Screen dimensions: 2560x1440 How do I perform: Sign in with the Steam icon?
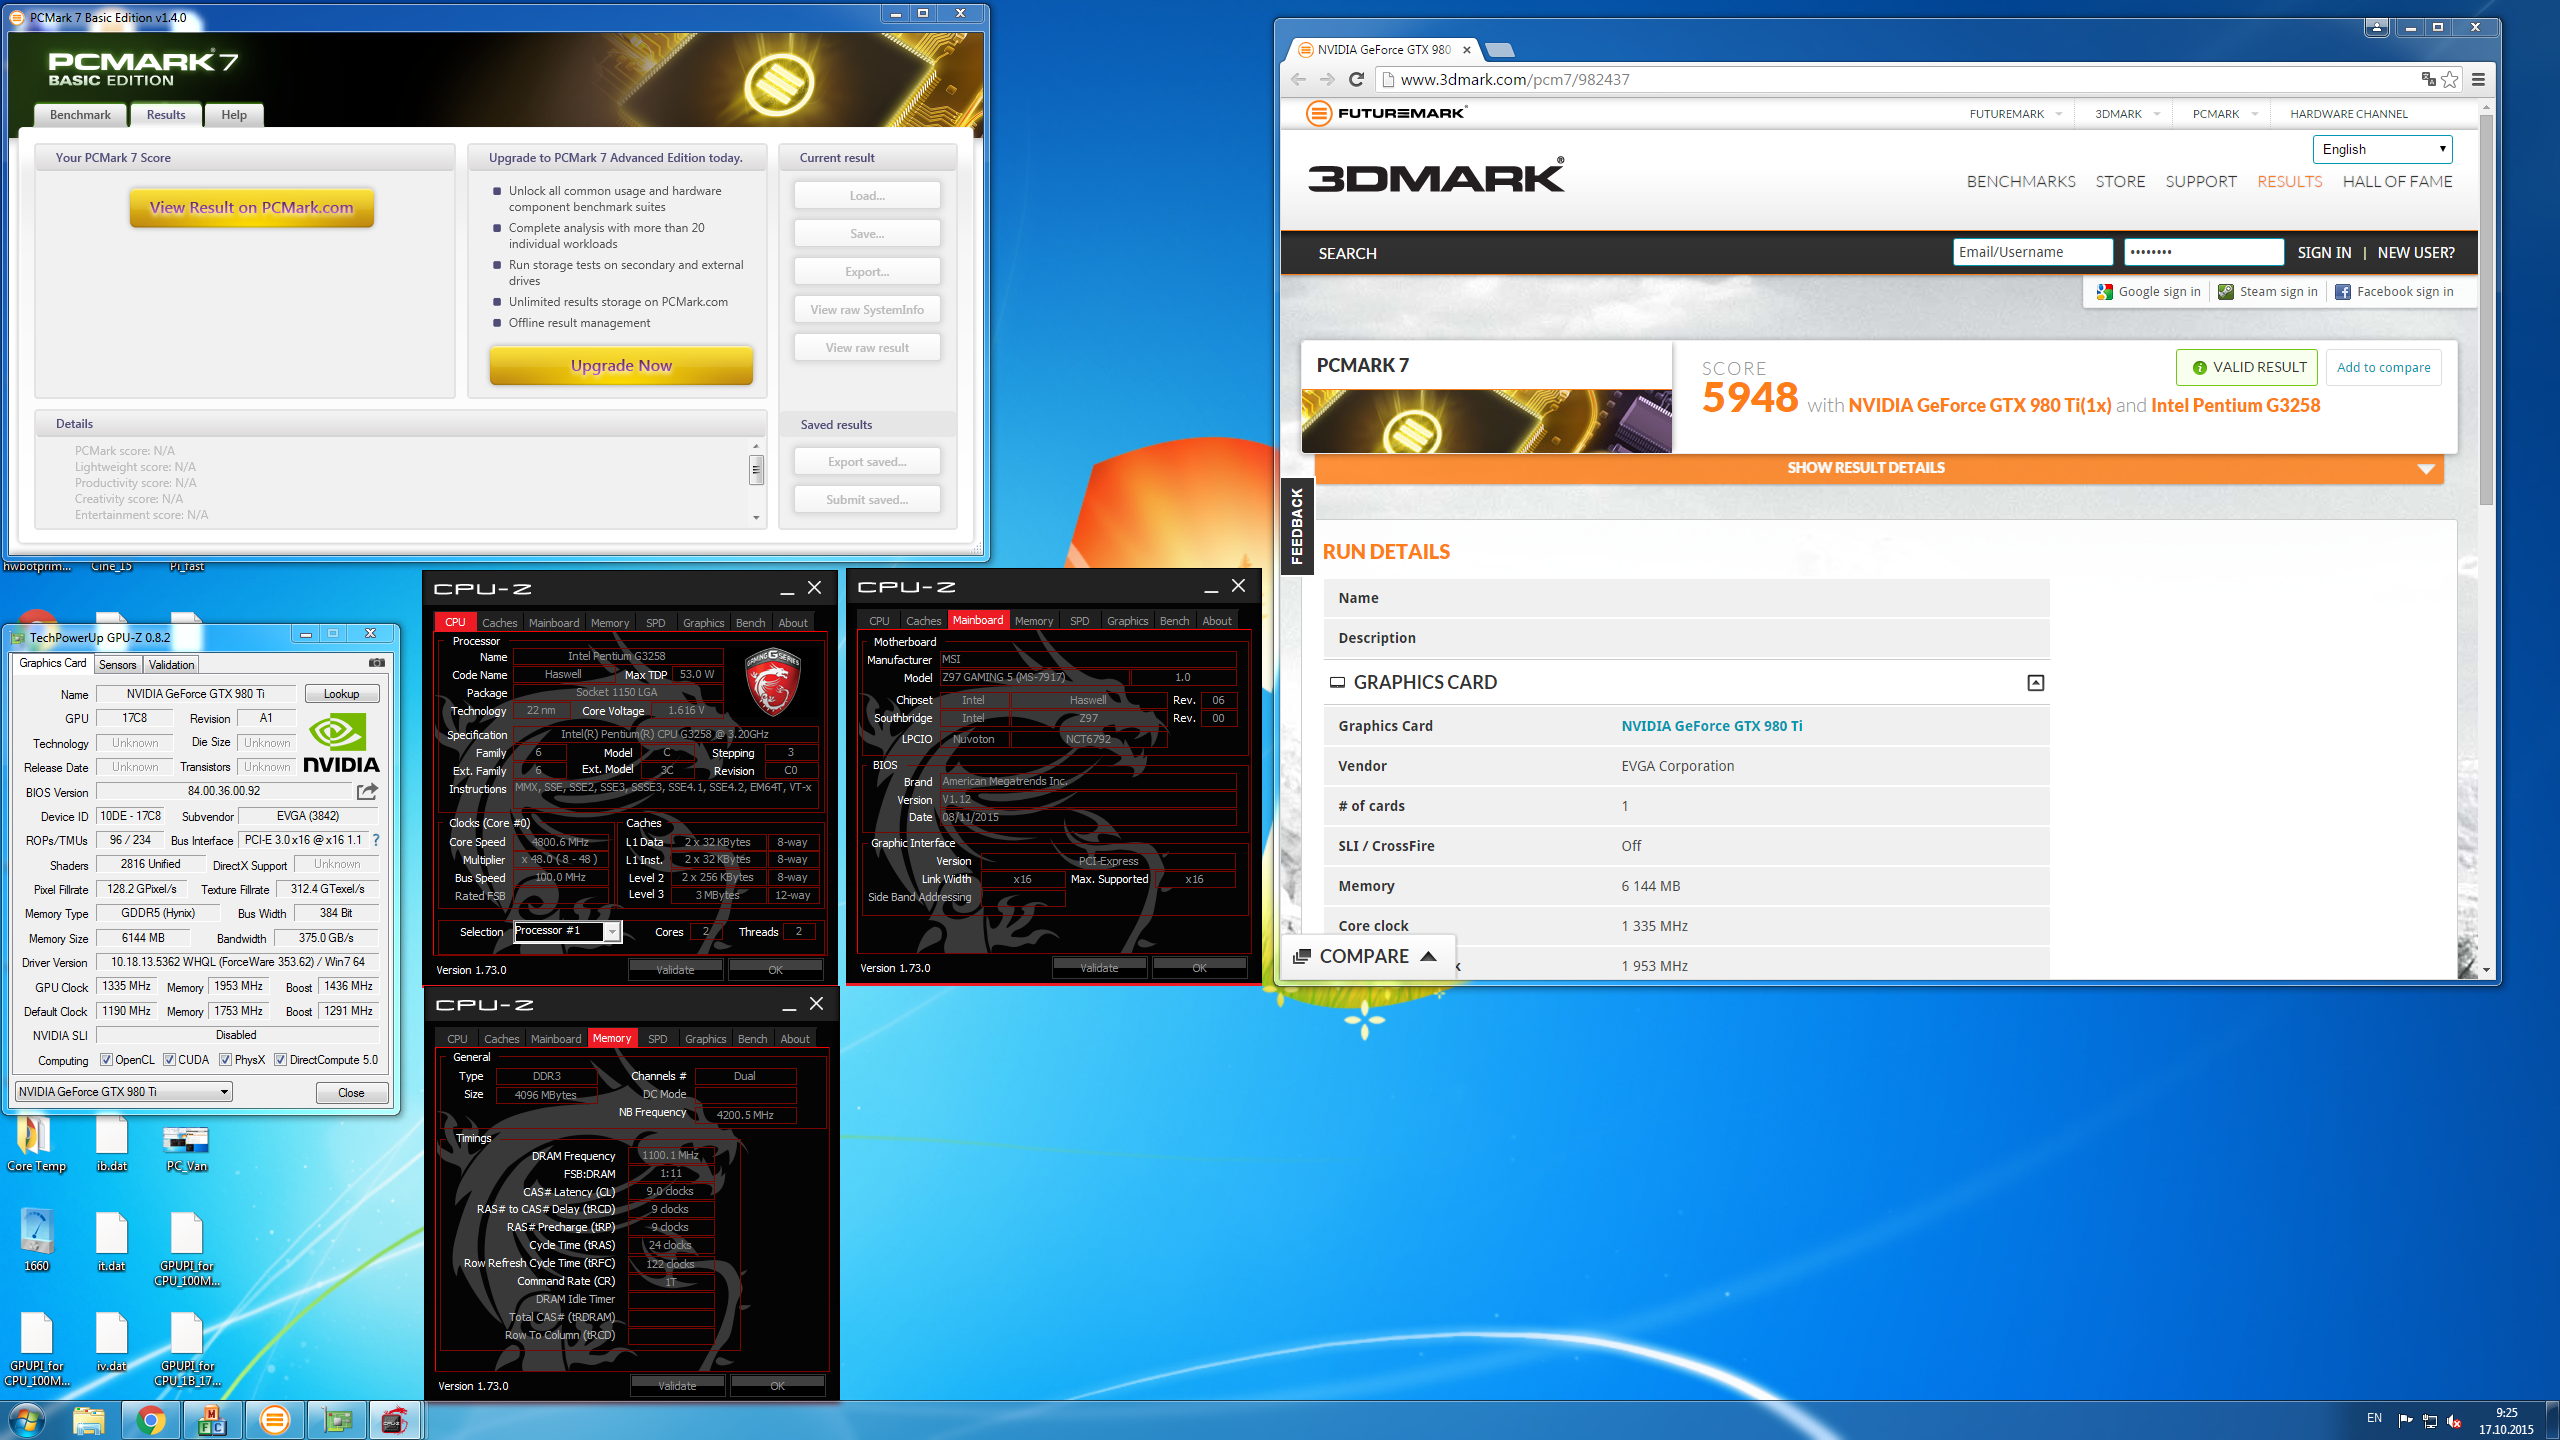2225,292
